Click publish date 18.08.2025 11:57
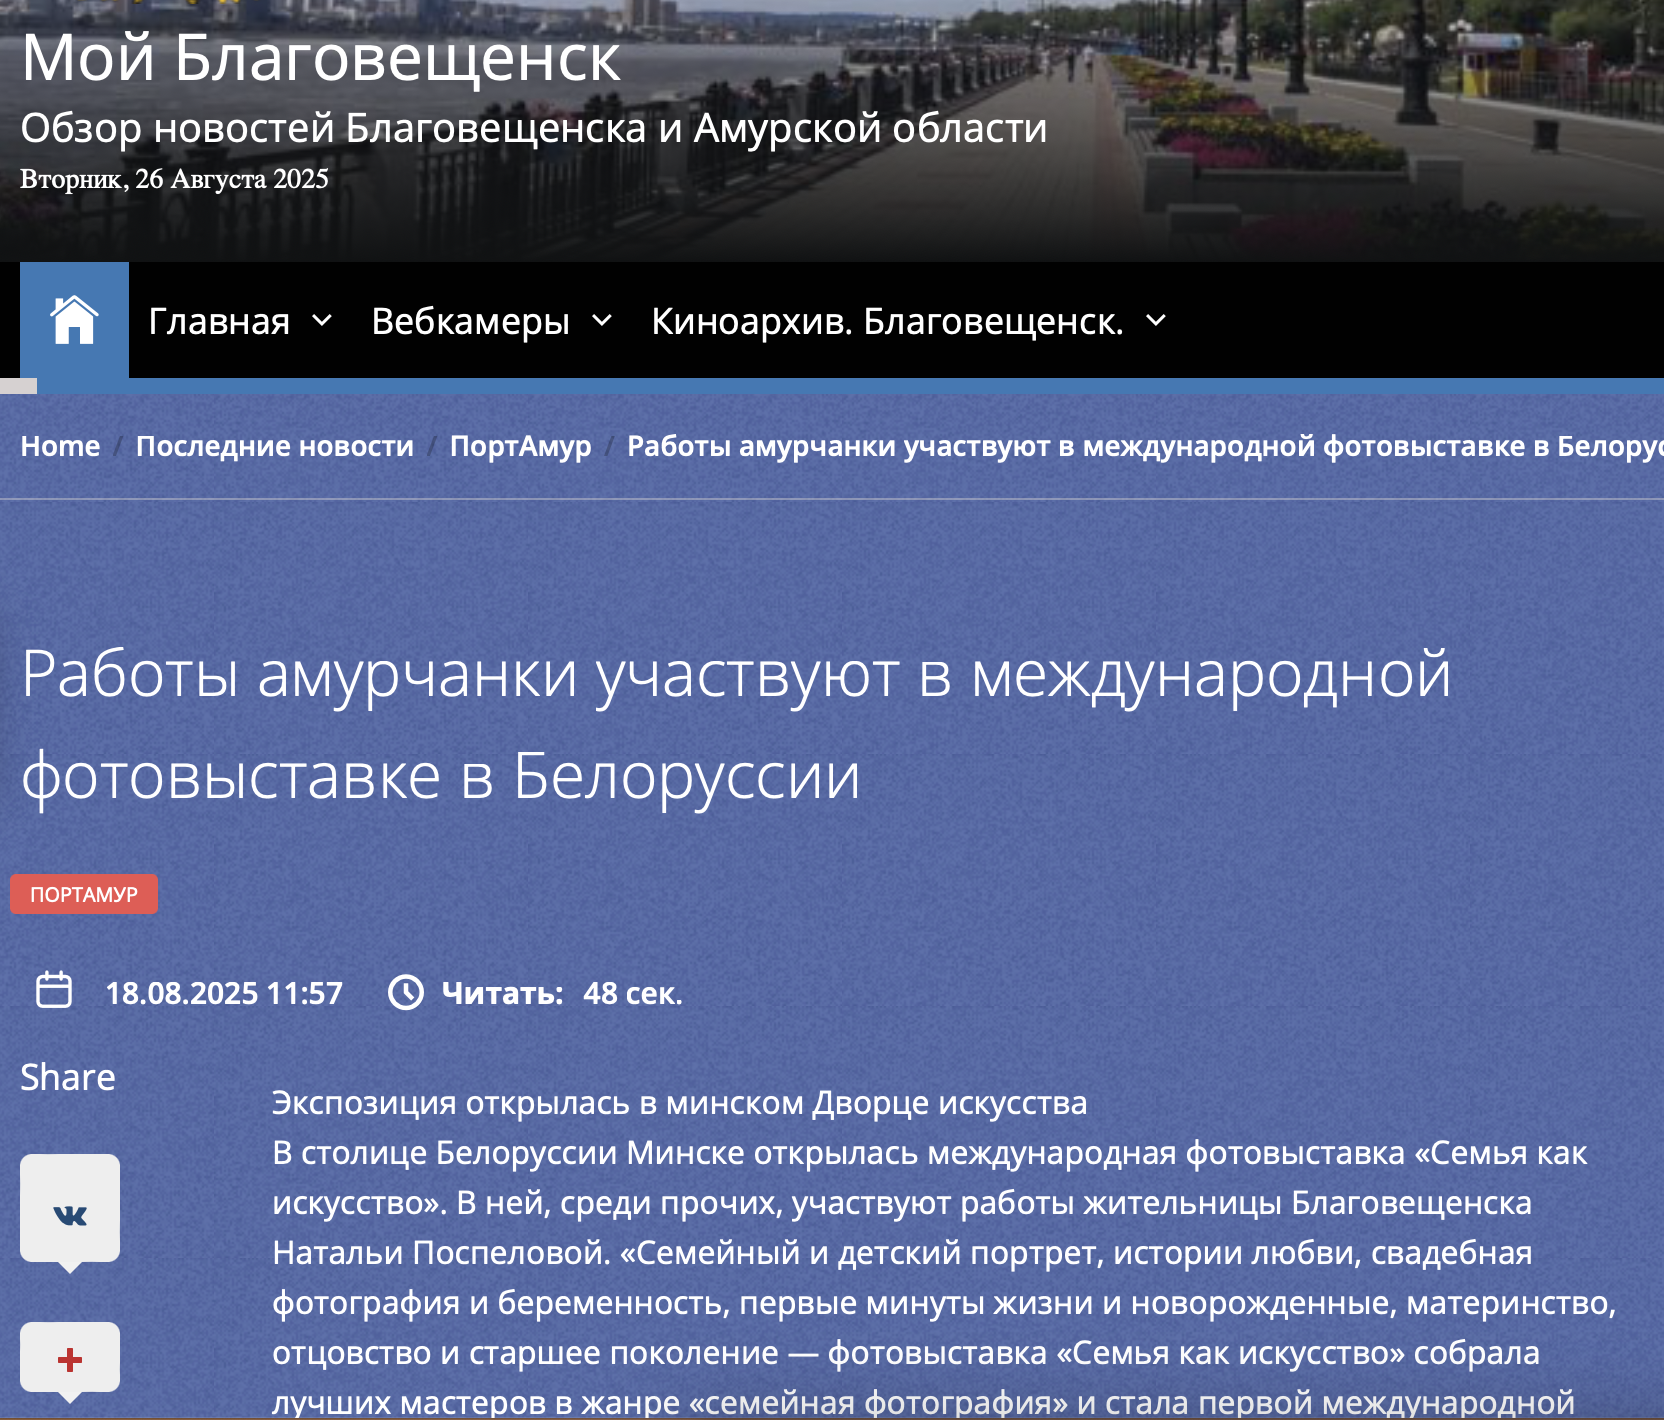The width and height of the screenshot is (1664, 1420). pos(224,993)
